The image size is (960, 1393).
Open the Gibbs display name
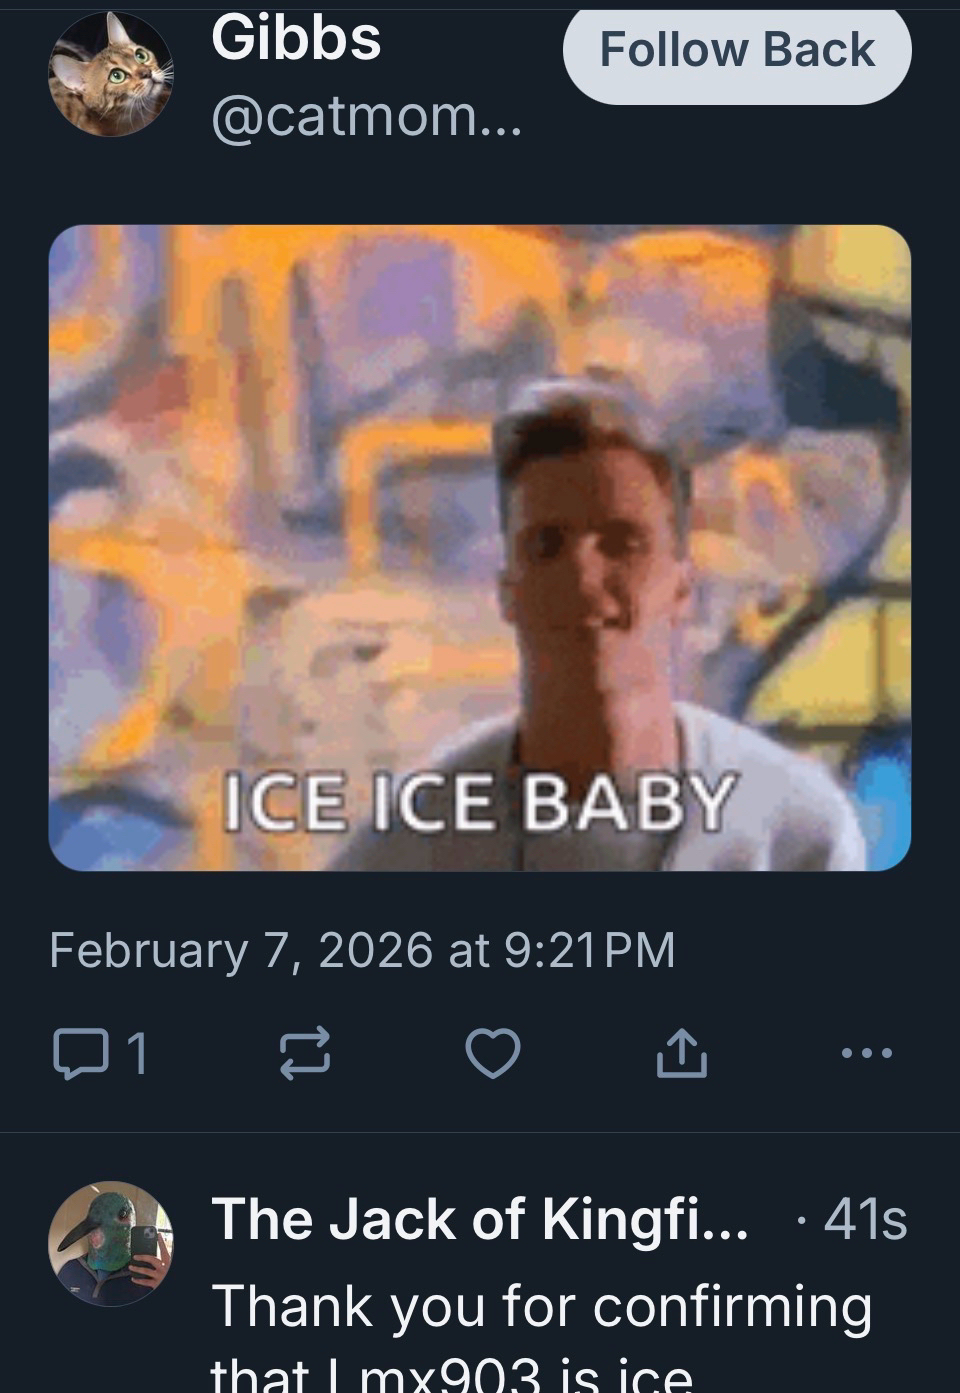[x=296, y=40]
